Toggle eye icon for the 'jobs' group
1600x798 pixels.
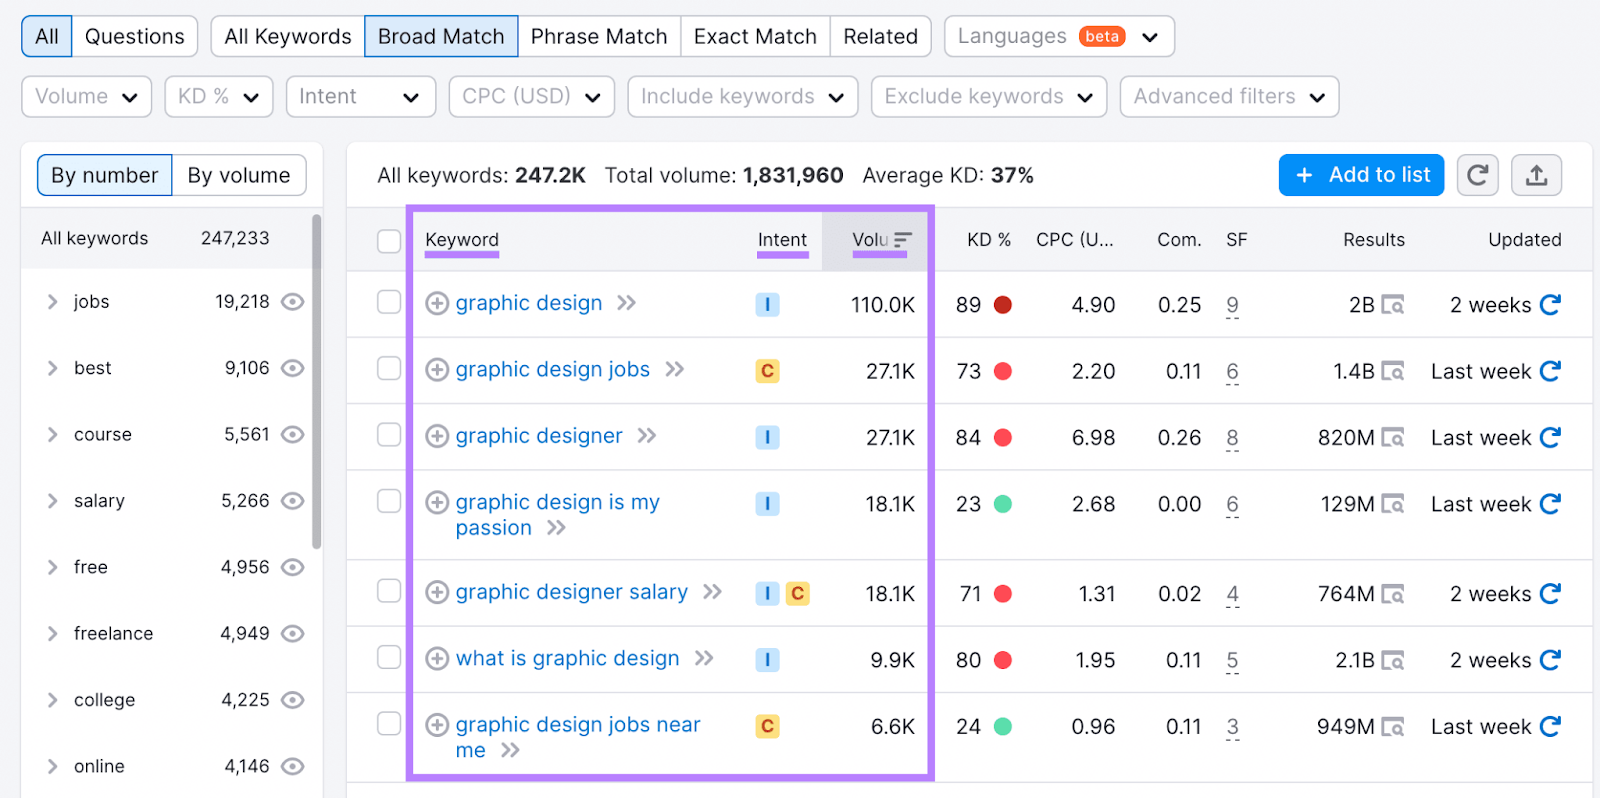[x=292, y=302]
